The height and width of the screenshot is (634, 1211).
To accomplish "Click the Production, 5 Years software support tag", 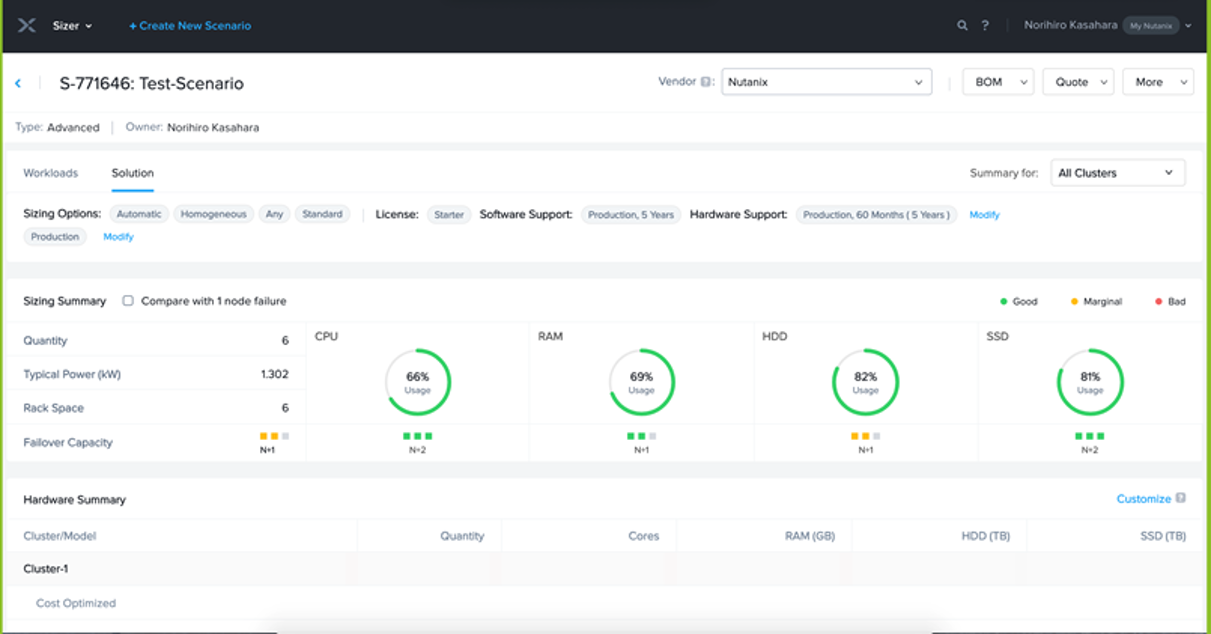I will (x=631, y=215).
